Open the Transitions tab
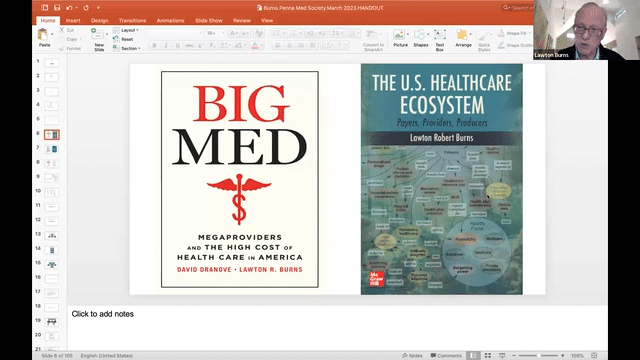This screenshot has width=640, height=360. tap(132, 20)
